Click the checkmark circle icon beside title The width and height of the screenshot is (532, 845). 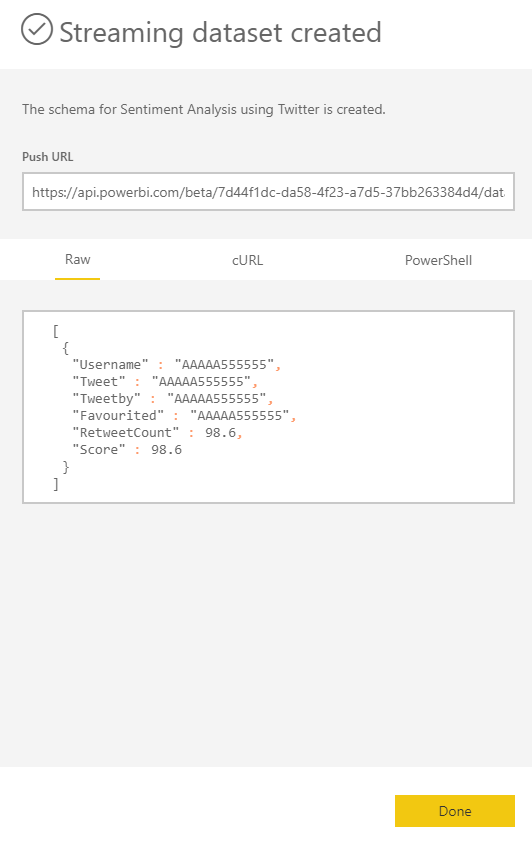tap(37, 29)
